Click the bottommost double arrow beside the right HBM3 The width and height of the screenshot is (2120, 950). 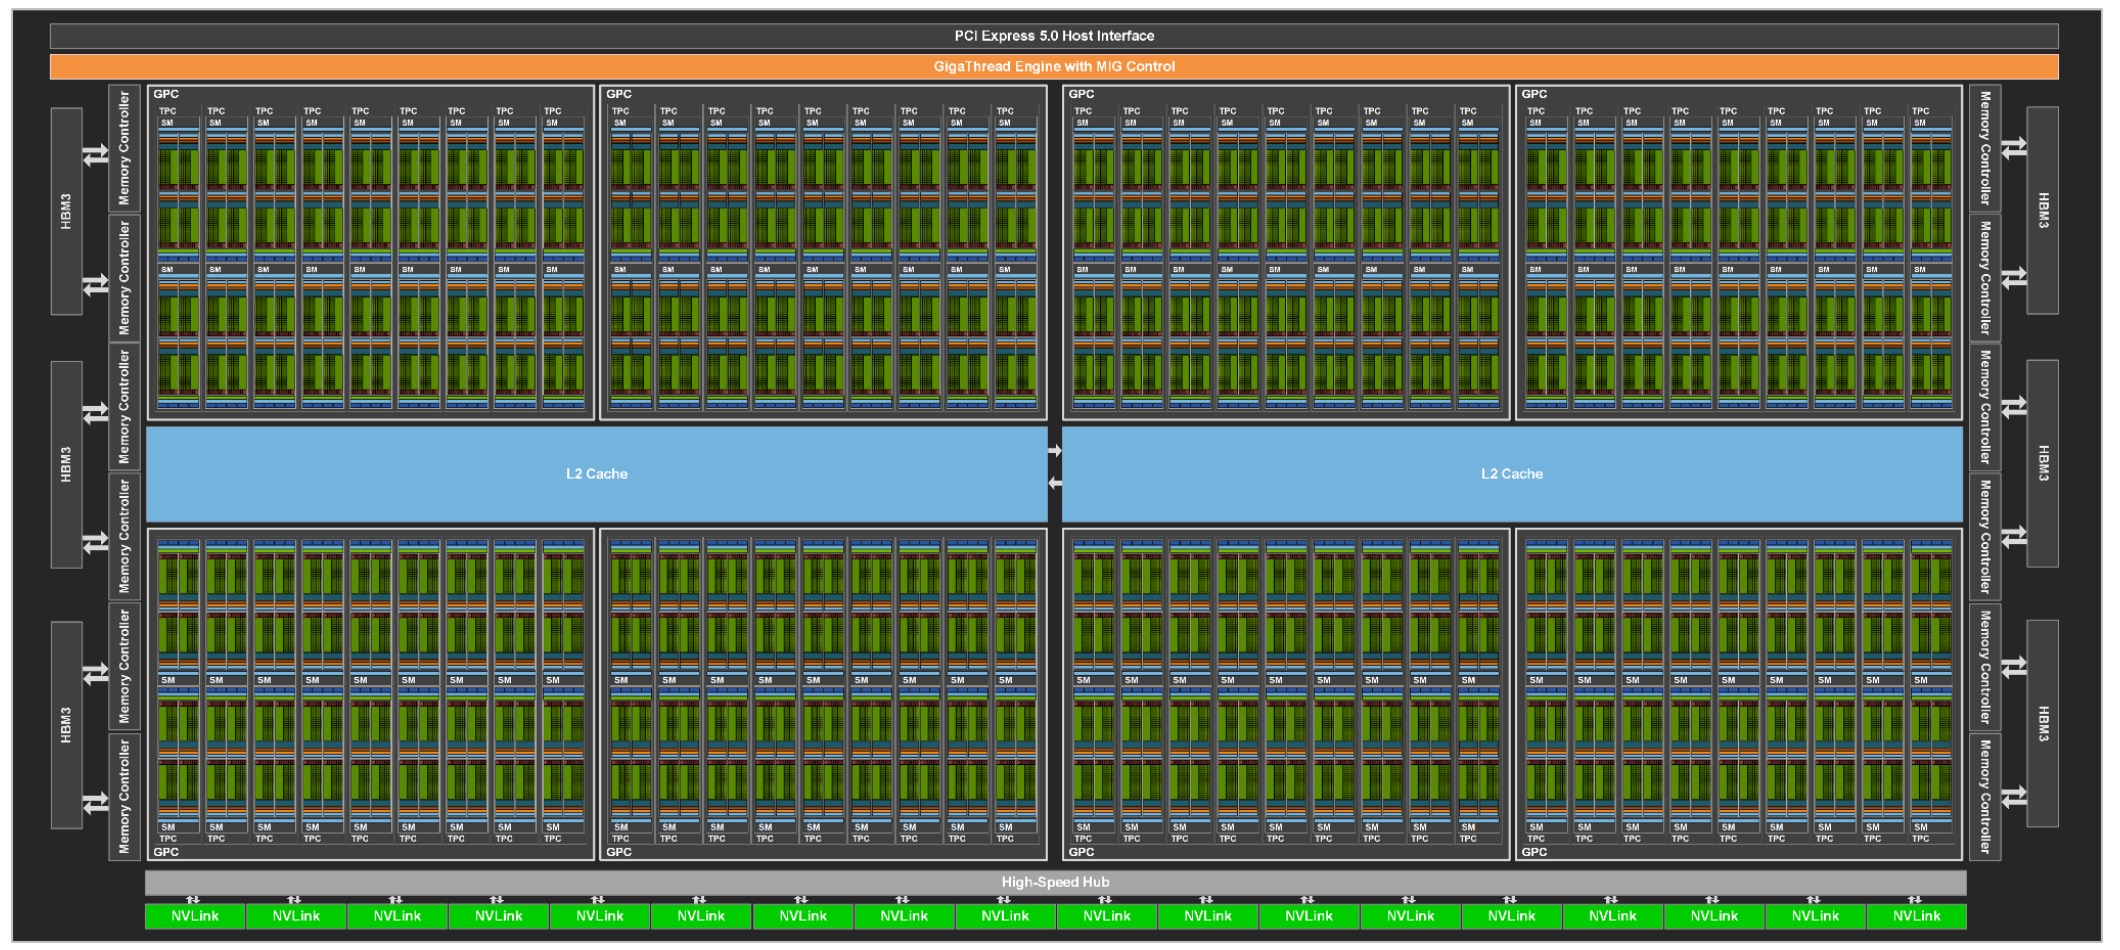[x=2014, y=797]
